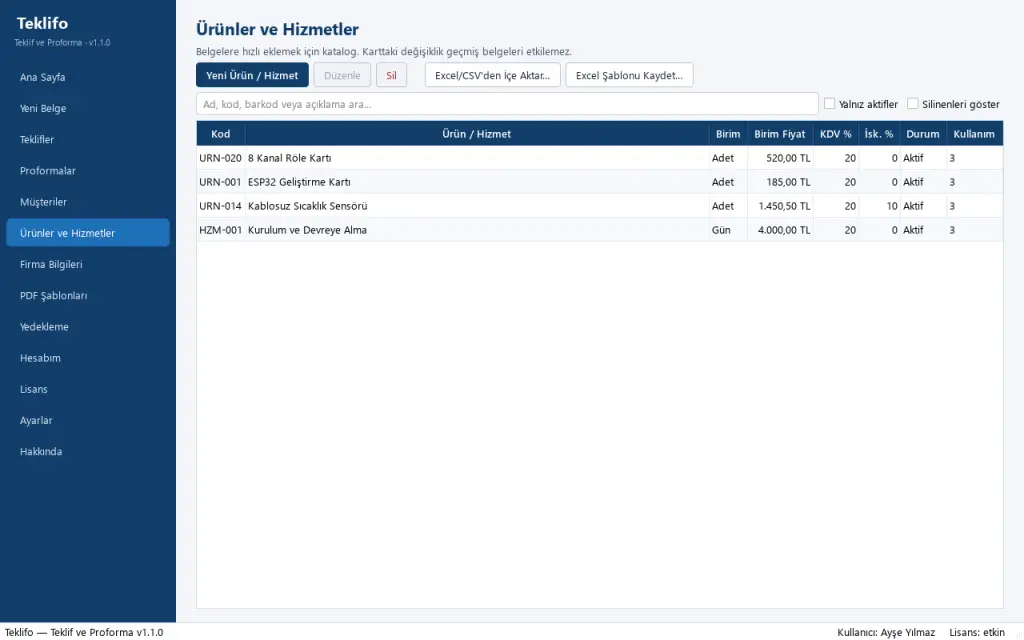1024x640 pixels.
Task: Select the Kablosuz Sıcaklık Sensörü row
Action: pyautogui.click(x=600, y=206)
